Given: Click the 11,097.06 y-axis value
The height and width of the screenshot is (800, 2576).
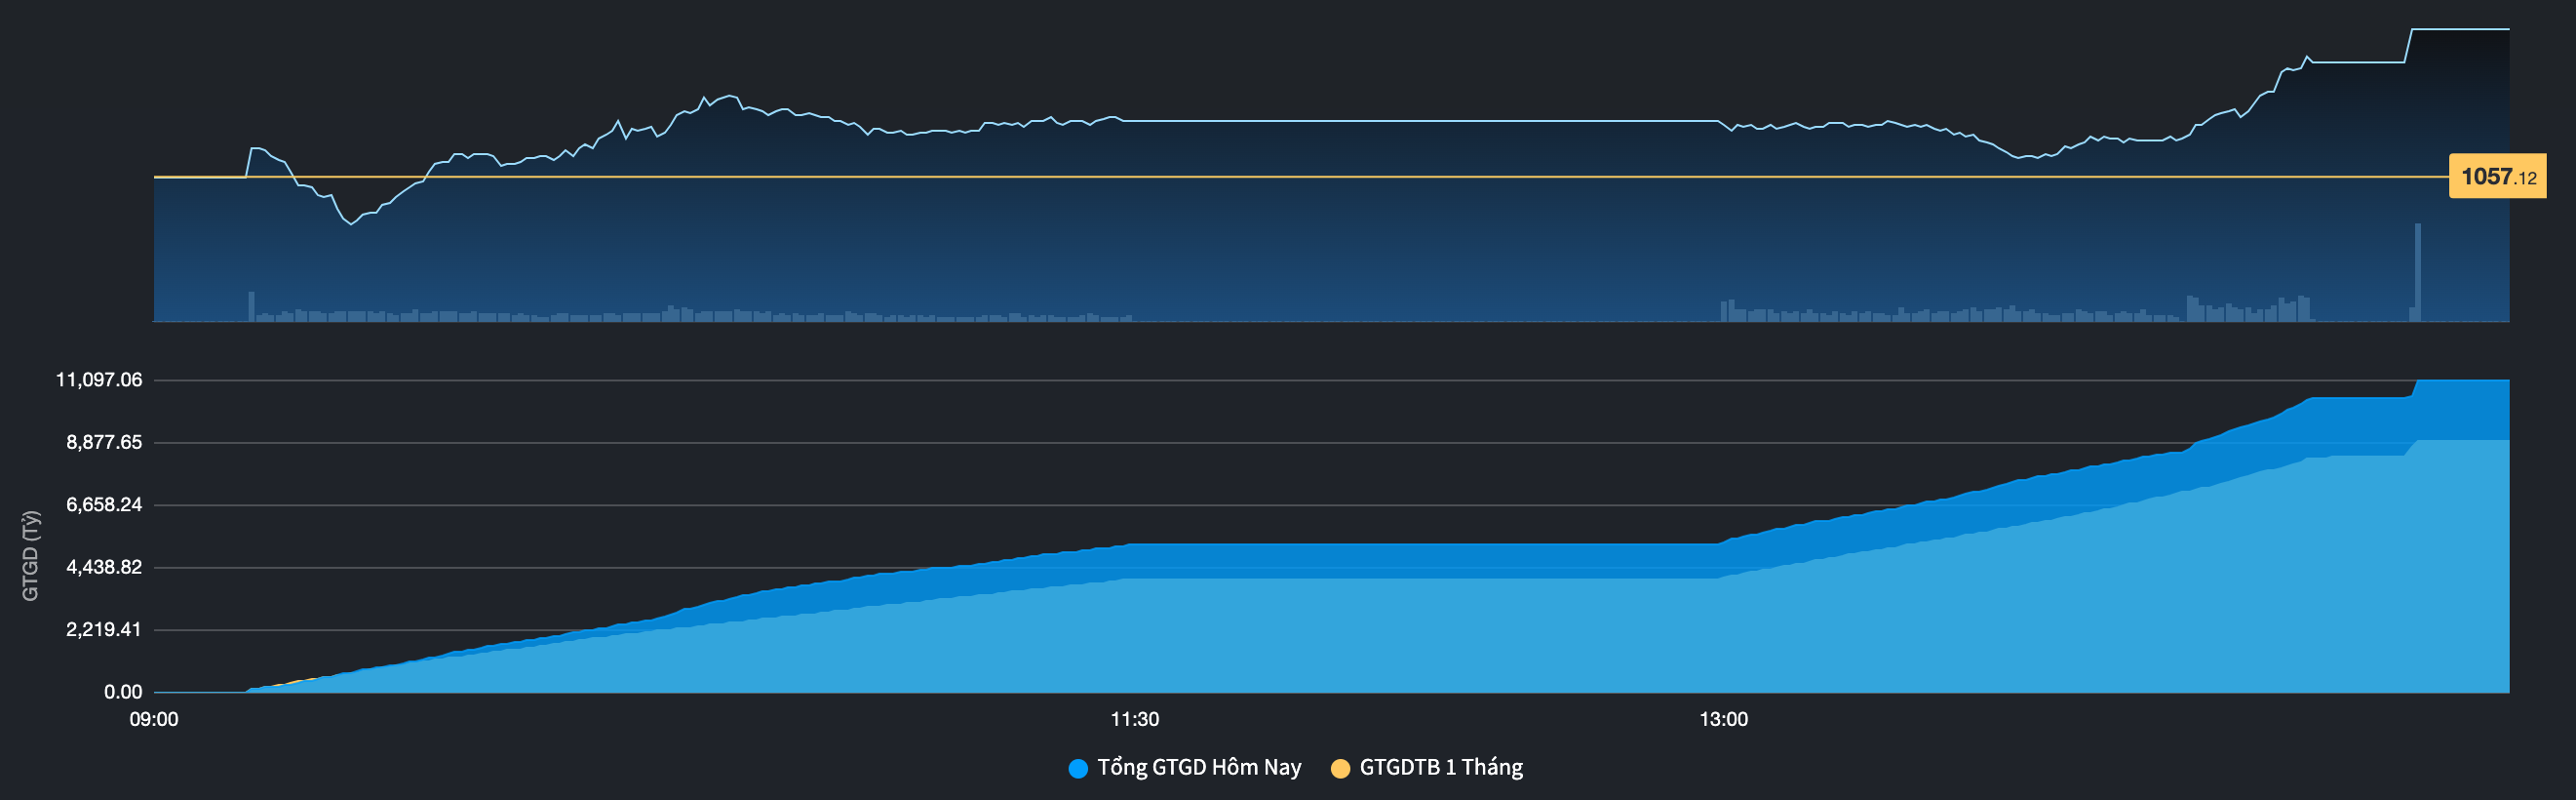Looking at the screenshot, I should point(99,380).
